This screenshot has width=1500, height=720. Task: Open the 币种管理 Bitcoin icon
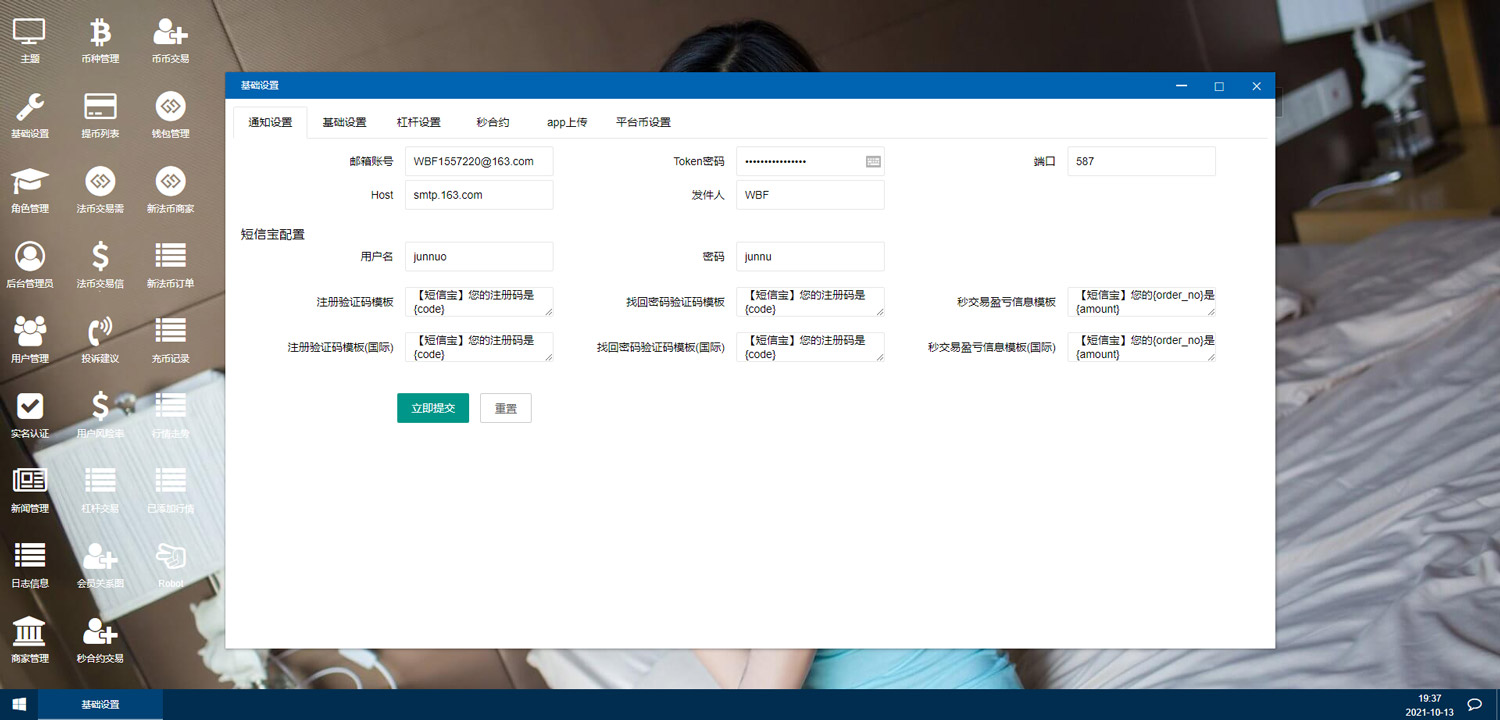(x=100, y=33)
